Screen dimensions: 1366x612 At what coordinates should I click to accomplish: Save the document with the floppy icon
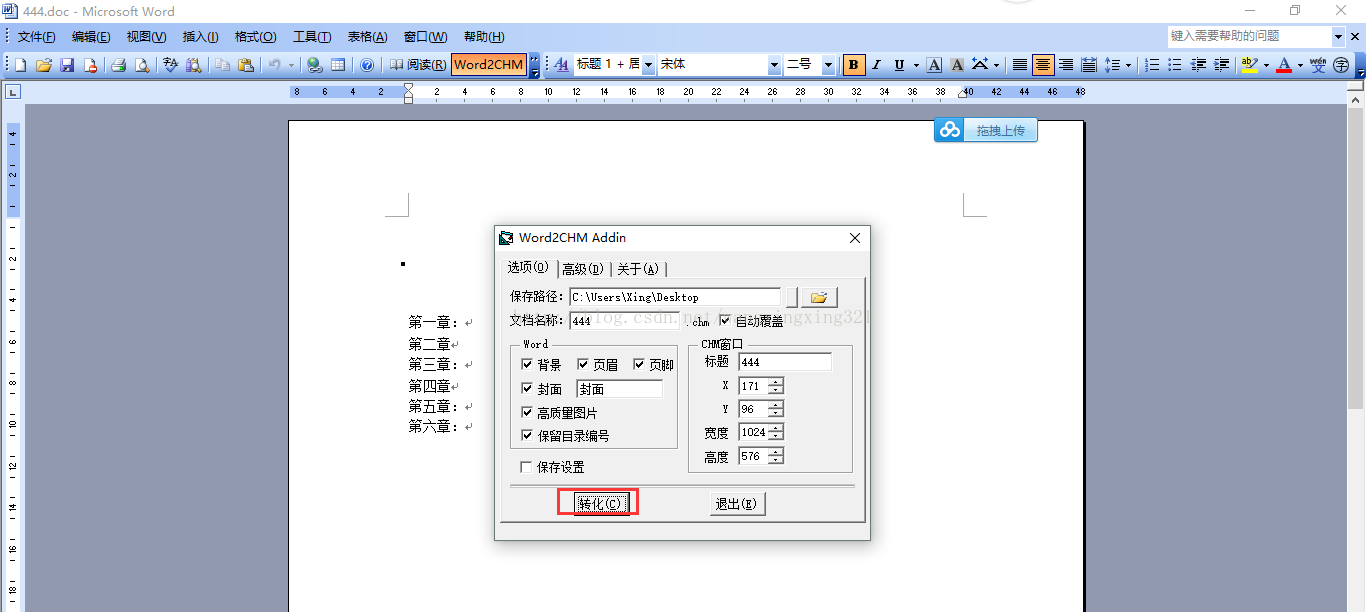point(67,65)
